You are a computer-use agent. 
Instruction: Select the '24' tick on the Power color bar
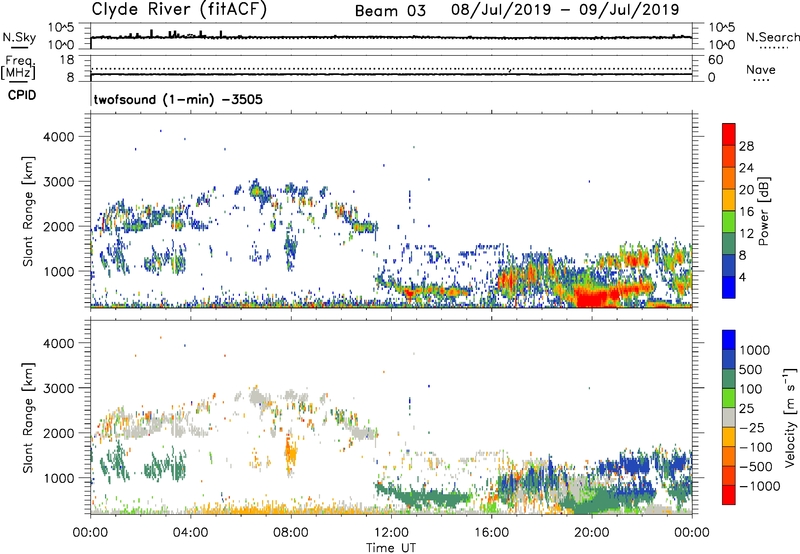coord(746,168)
